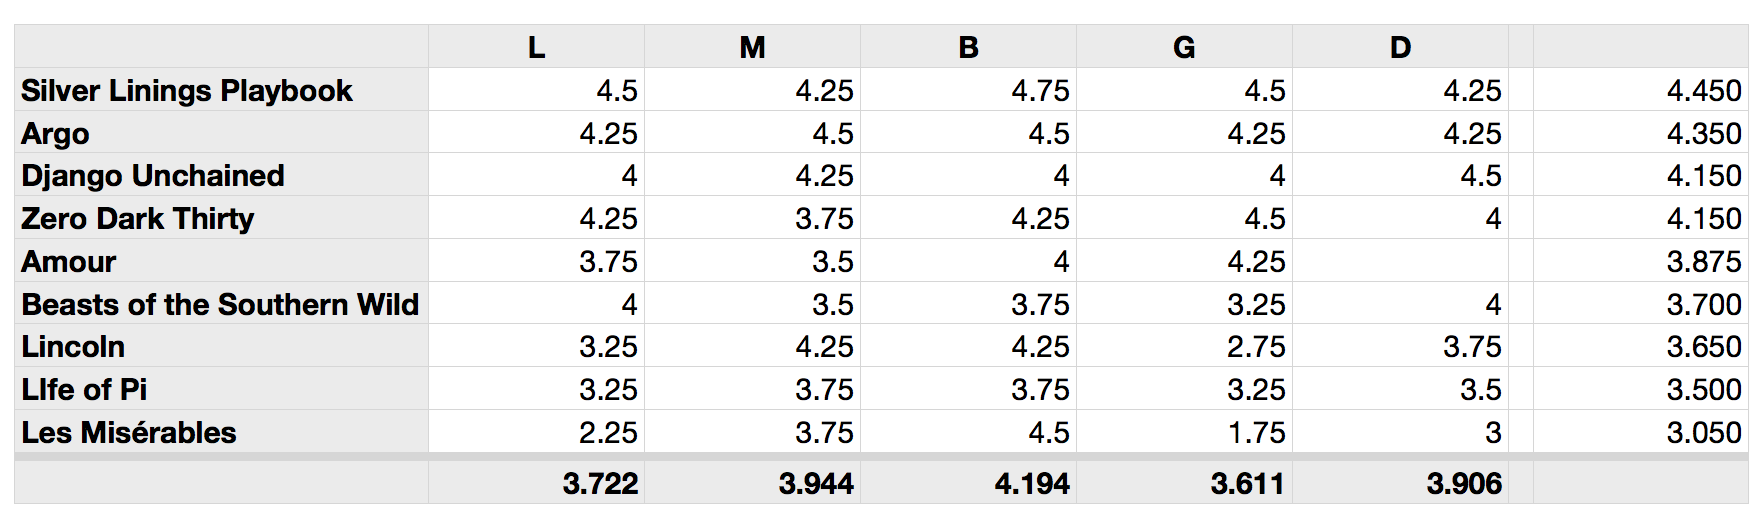1761x519 pixels.
Task: Click the L column average 3.722
Action: point(600,484)
